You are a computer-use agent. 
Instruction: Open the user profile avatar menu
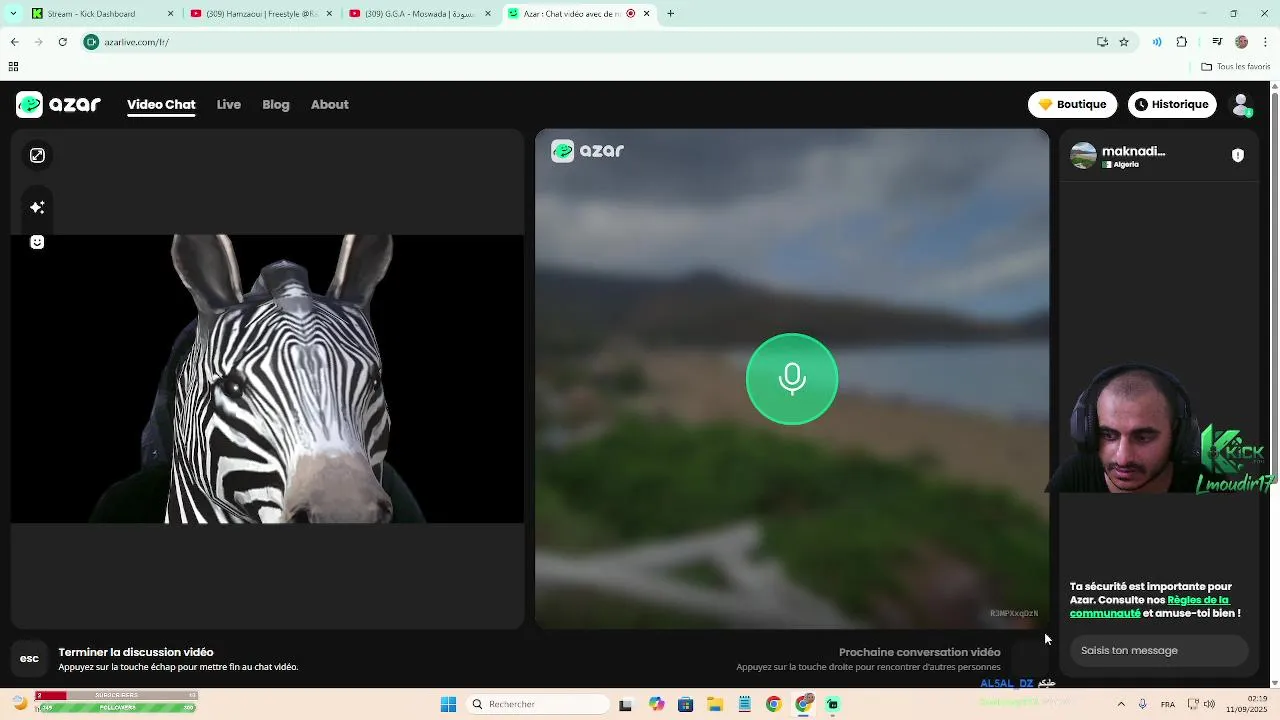[1242, 105]
